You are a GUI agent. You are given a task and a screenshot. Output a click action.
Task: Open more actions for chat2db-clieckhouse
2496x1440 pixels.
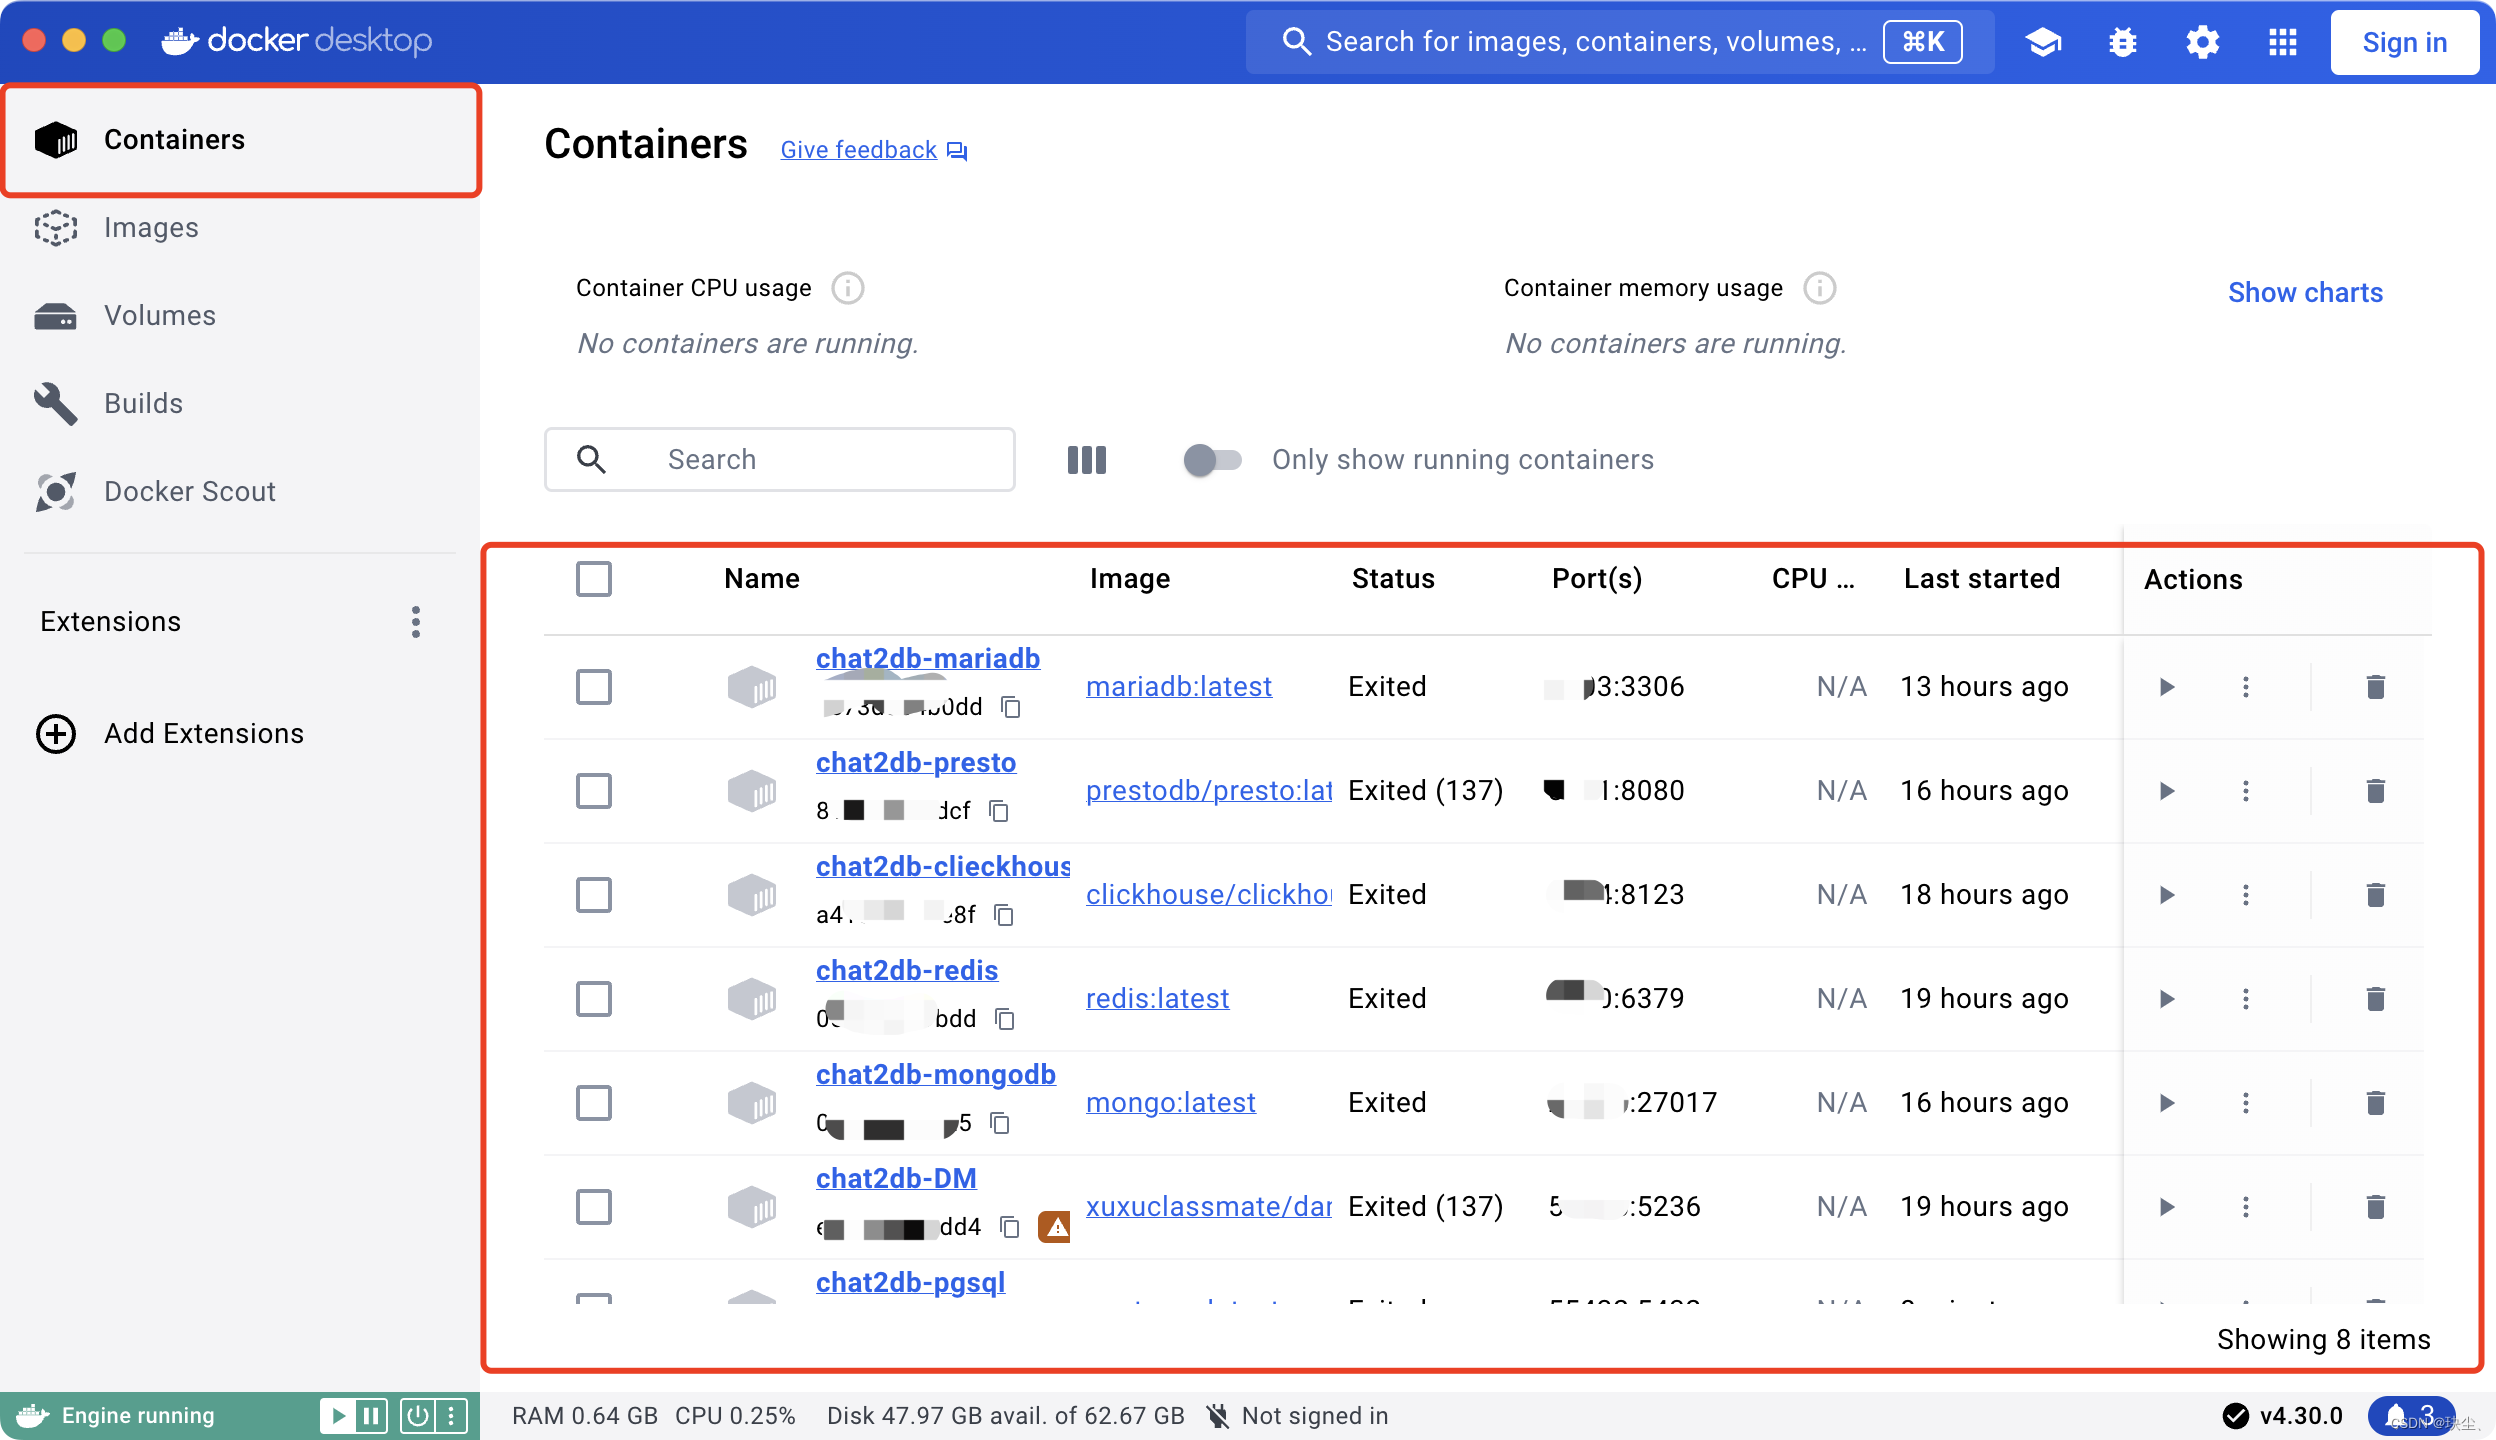tap(2246, 895)
